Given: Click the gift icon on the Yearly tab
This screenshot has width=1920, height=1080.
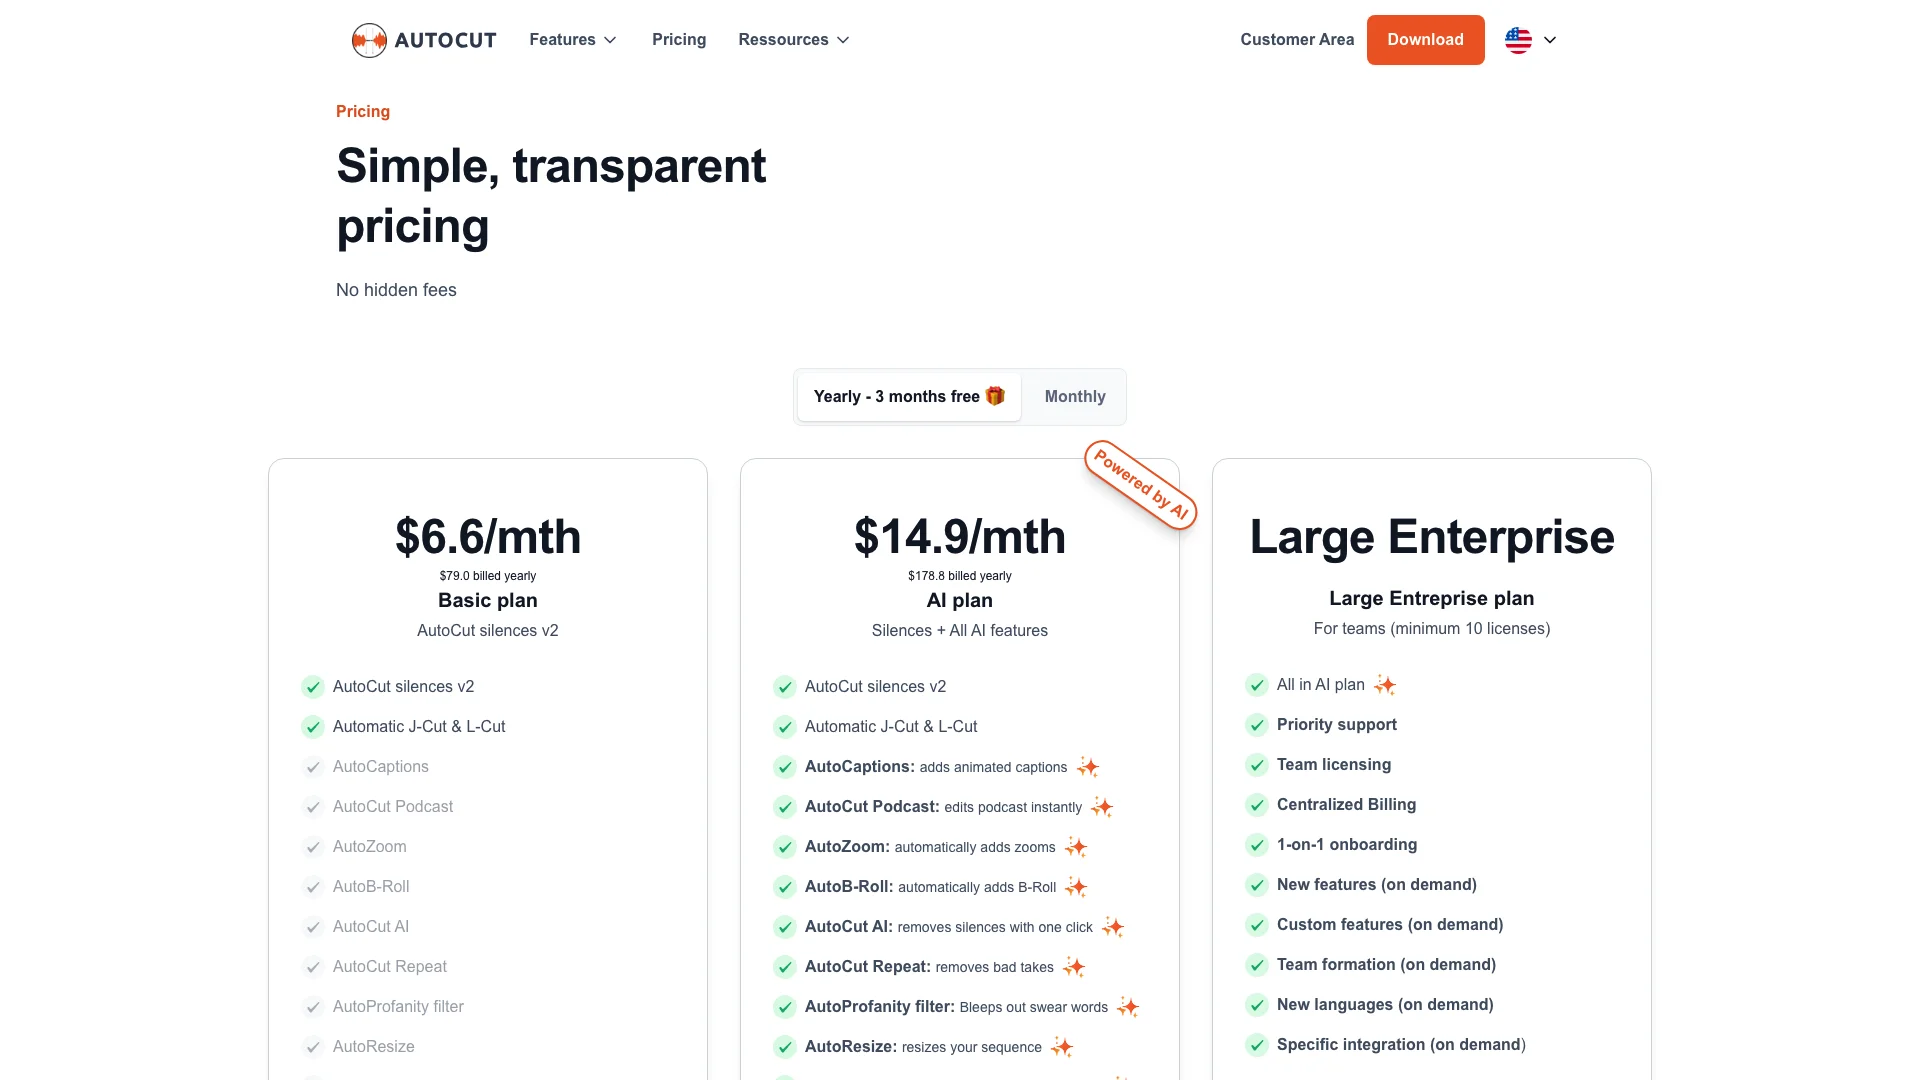Looking at the screenshot, I should pyautogui.click(x=995, y=396).
